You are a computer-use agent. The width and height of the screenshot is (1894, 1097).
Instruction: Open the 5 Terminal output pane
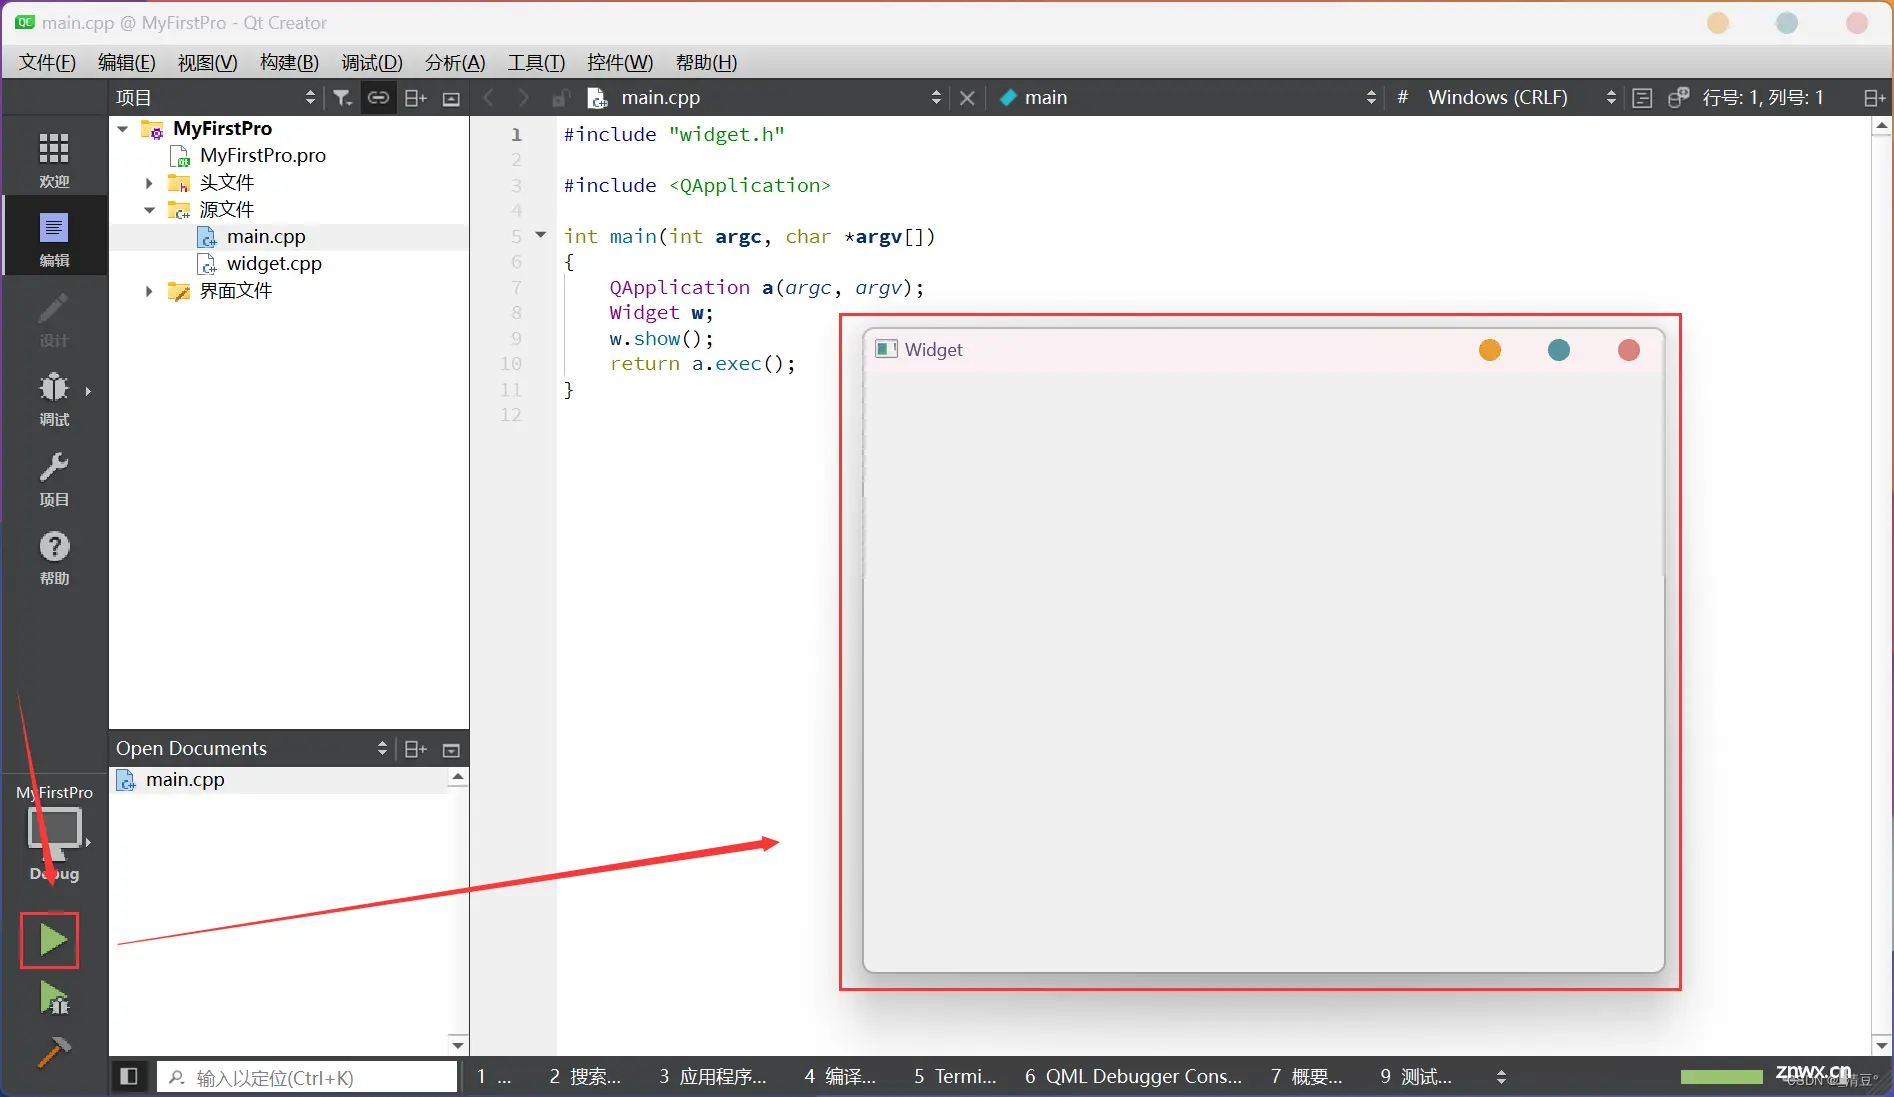point(955,1077)
